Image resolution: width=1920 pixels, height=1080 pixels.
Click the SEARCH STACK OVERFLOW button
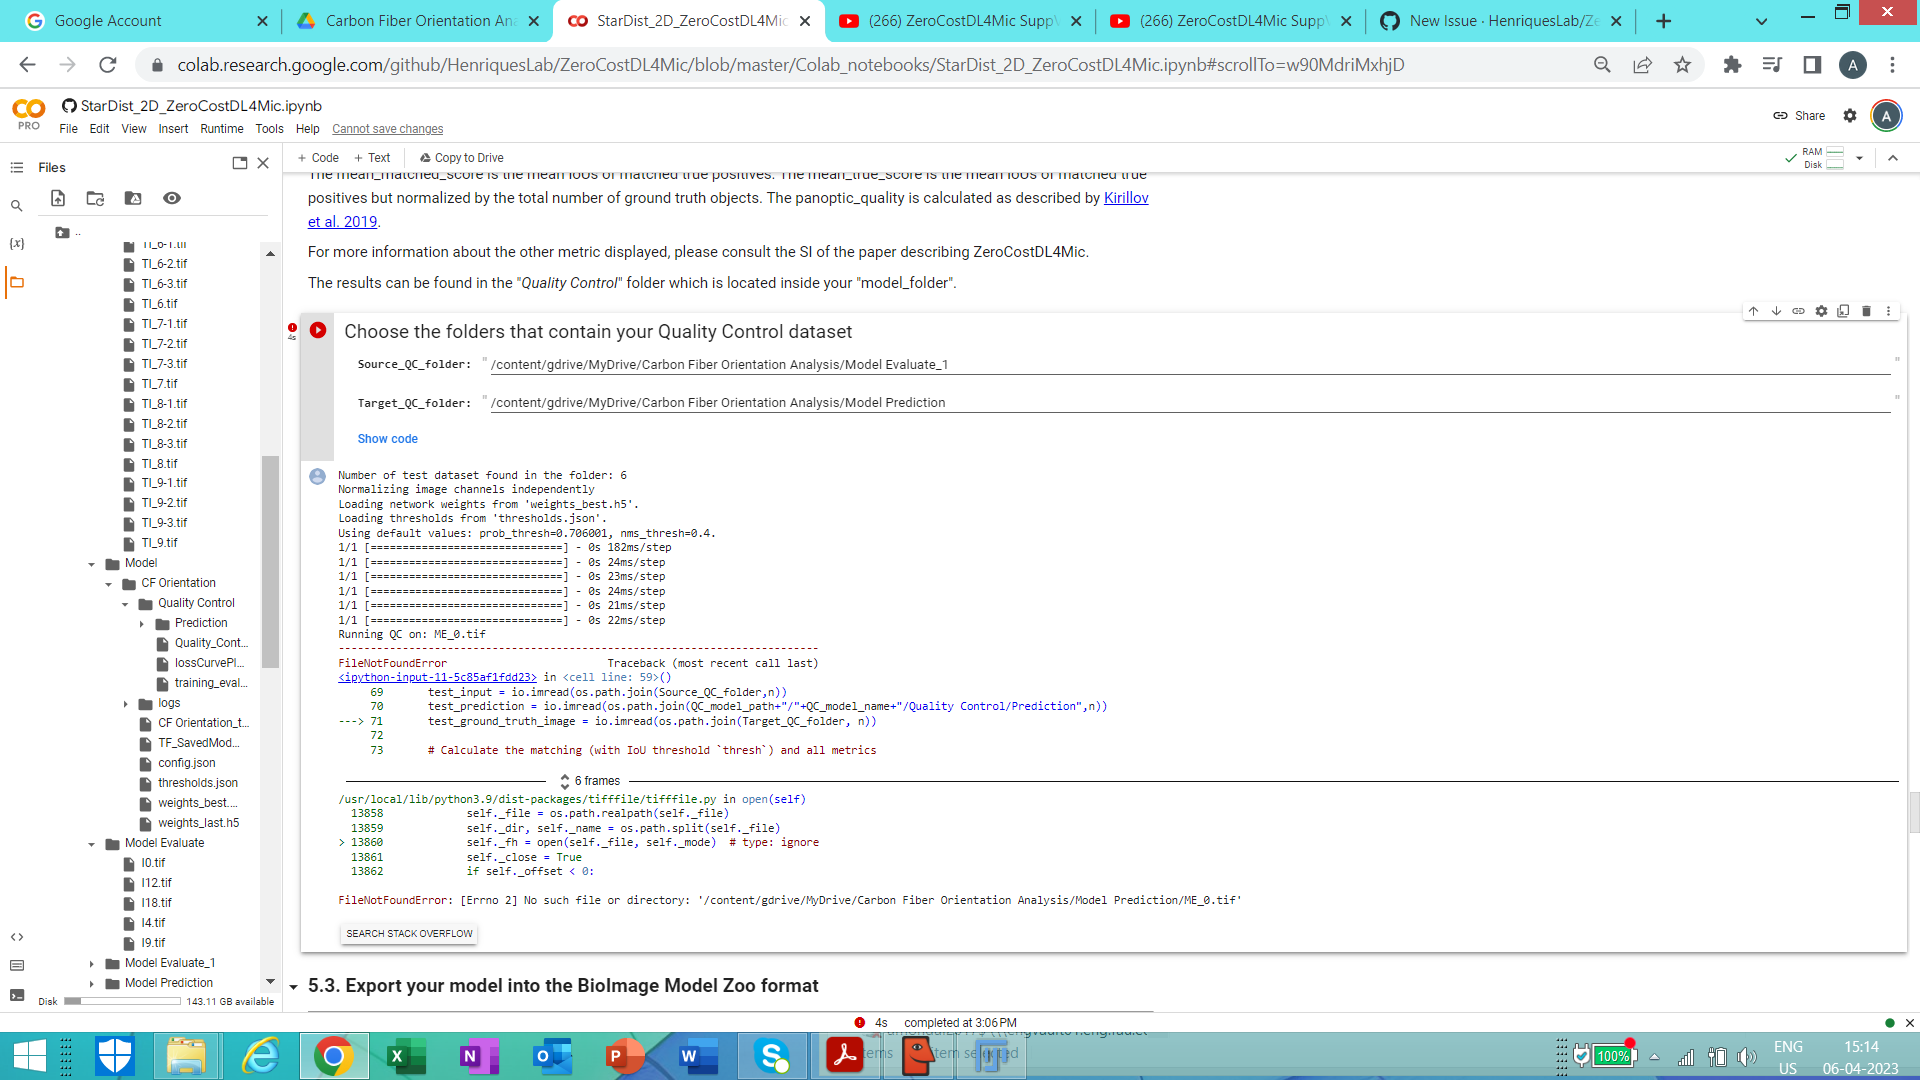tap(408, 933)
